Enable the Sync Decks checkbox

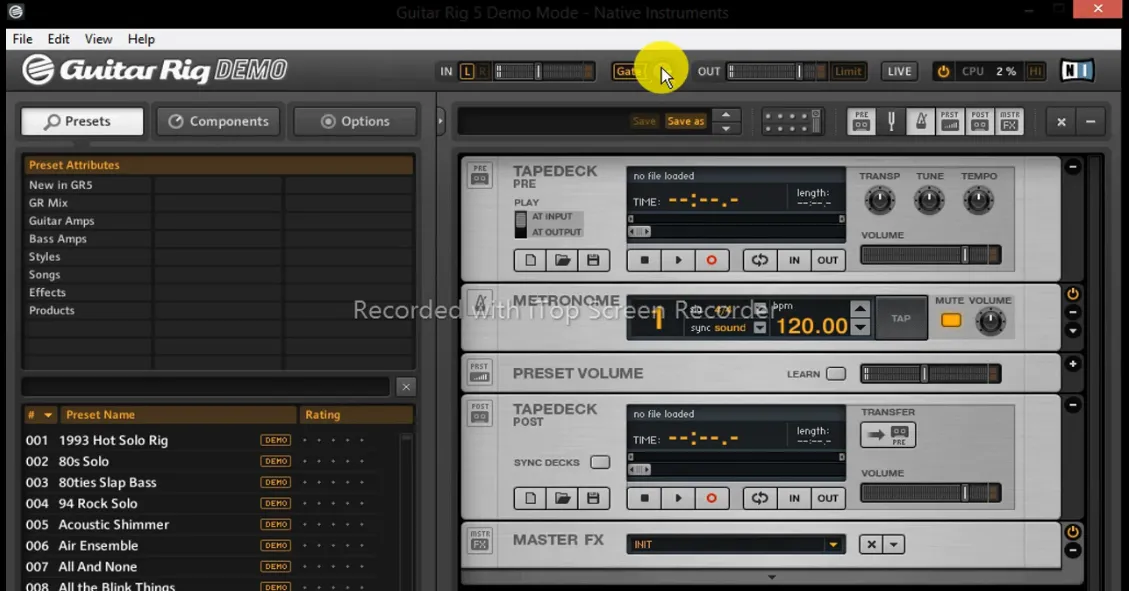tap(600, 462)
